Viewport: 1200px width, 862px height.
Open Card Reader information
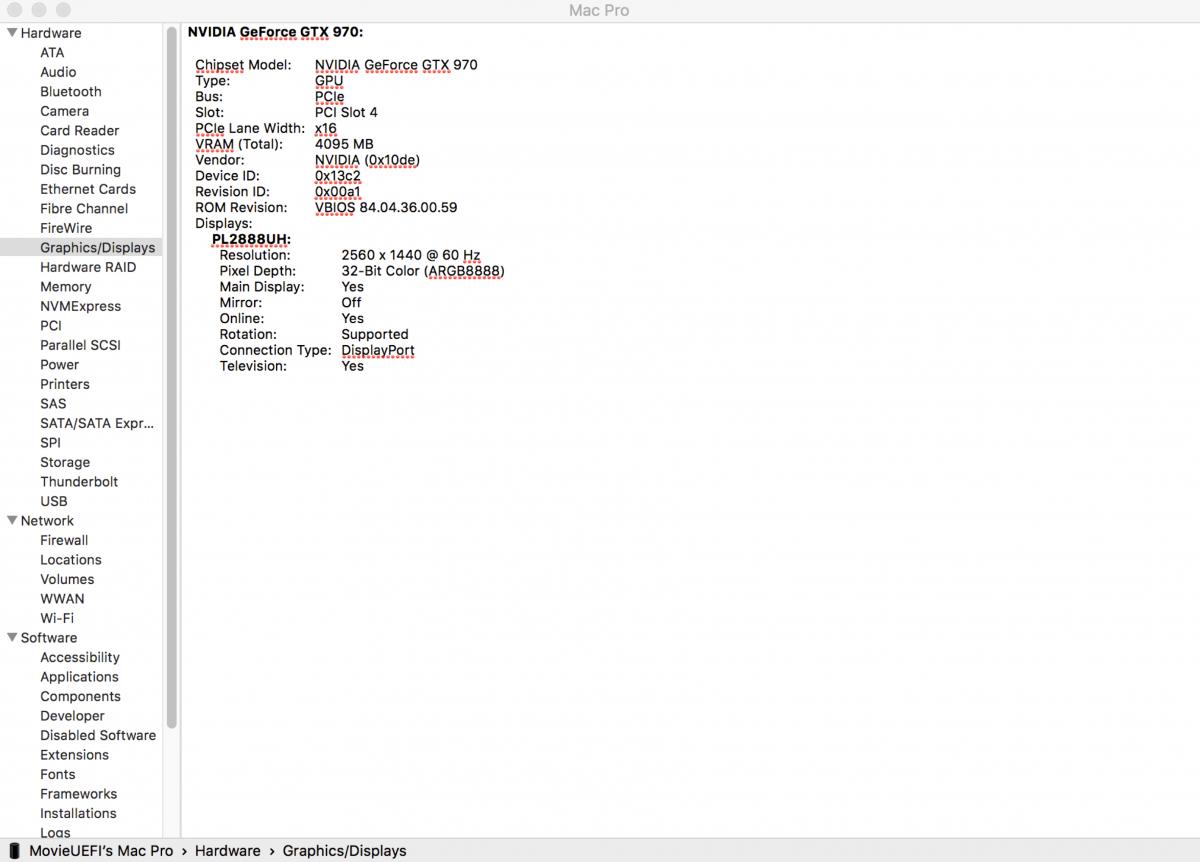[x=79, y=131]
